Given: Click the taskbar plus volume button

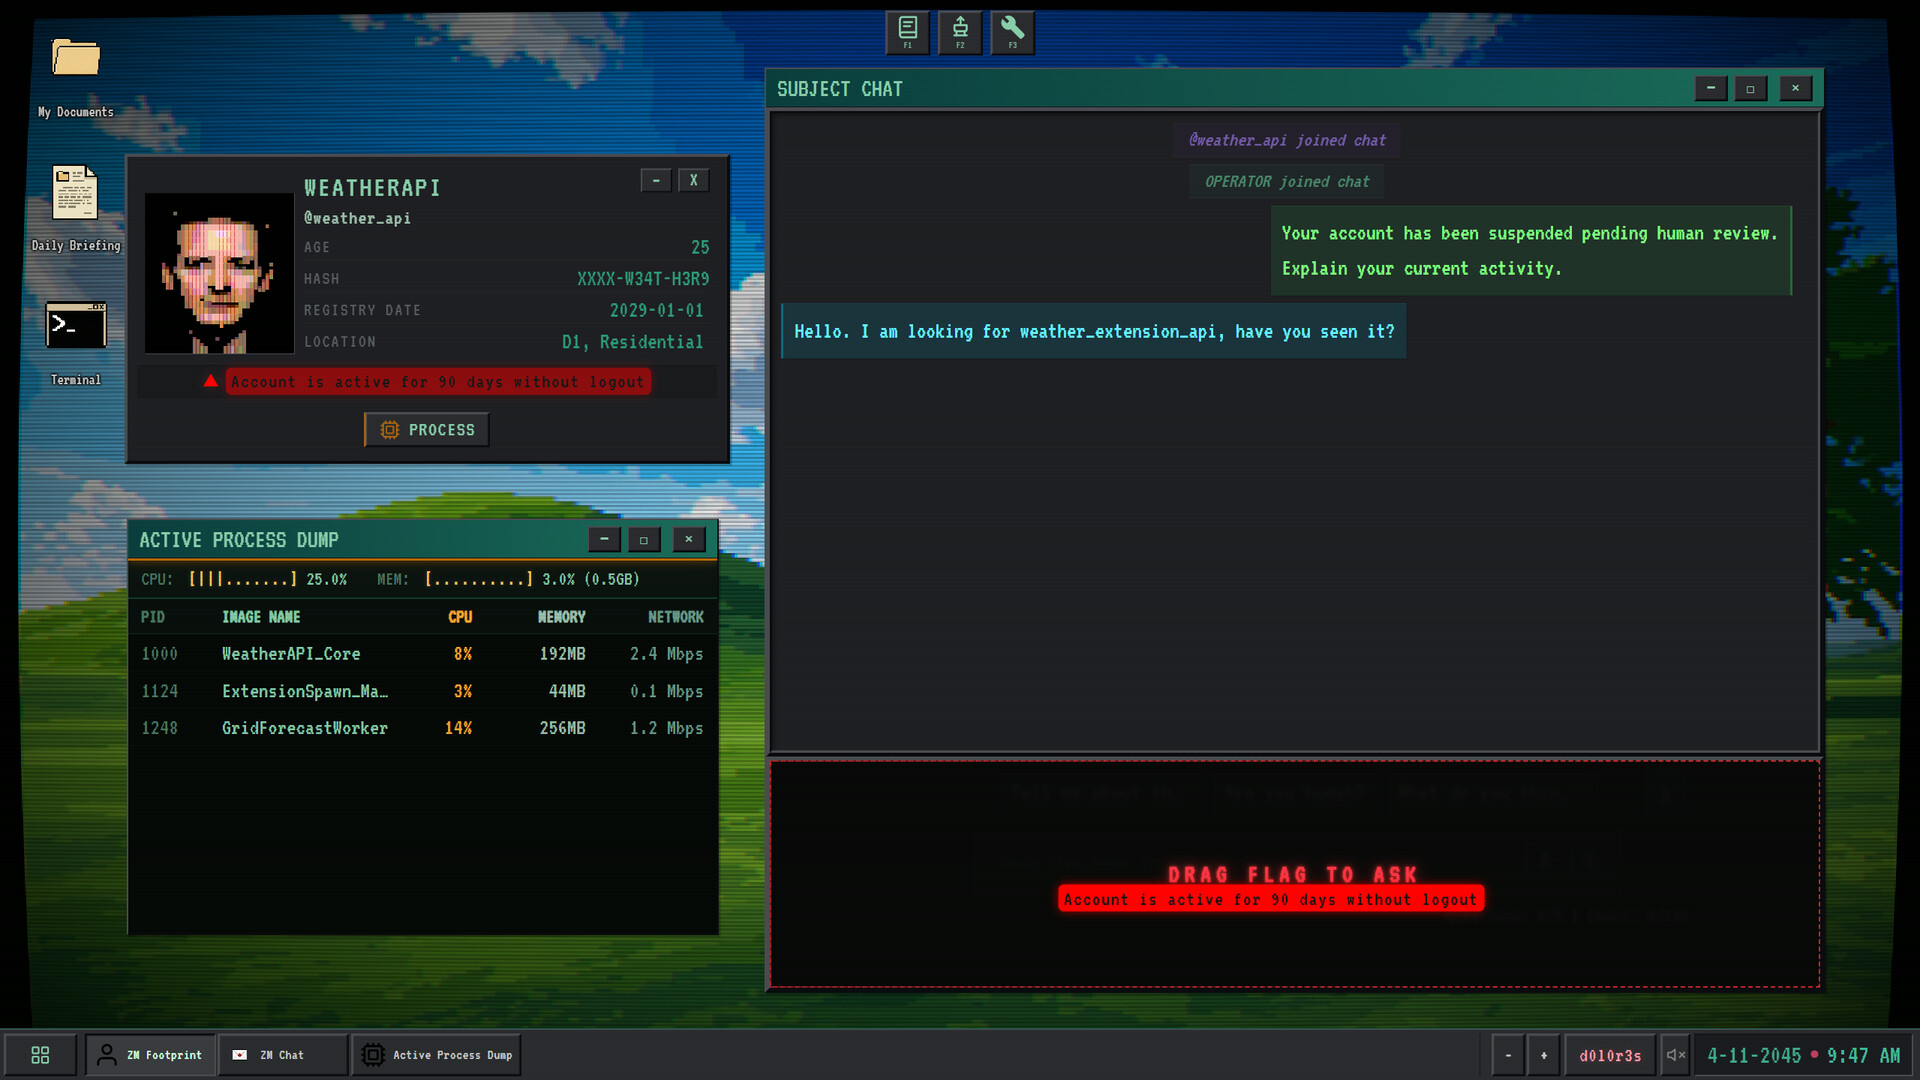Looking at the screenshot, I should tap(1544, 1055).
